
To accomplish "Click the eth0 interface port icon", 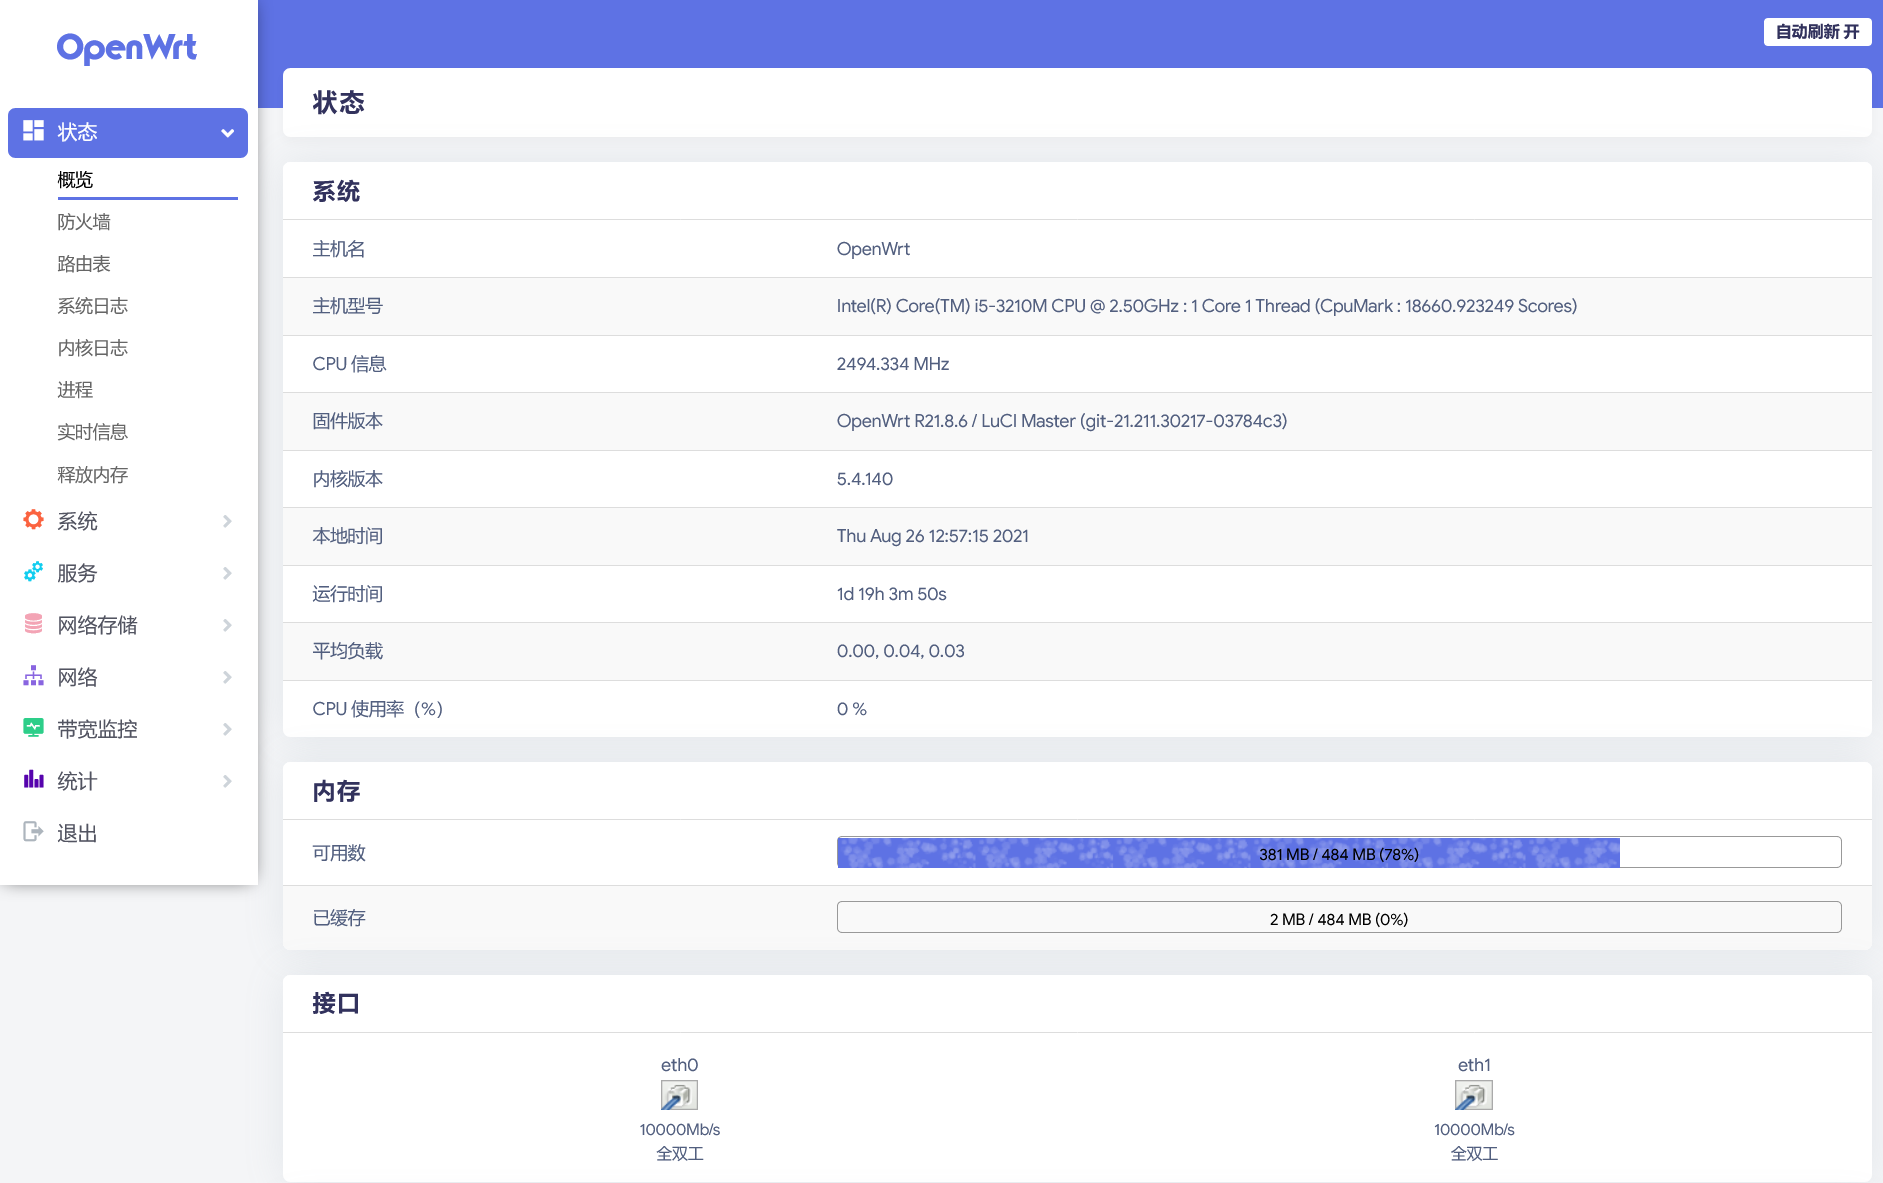I will click(x=679, y=1096).
